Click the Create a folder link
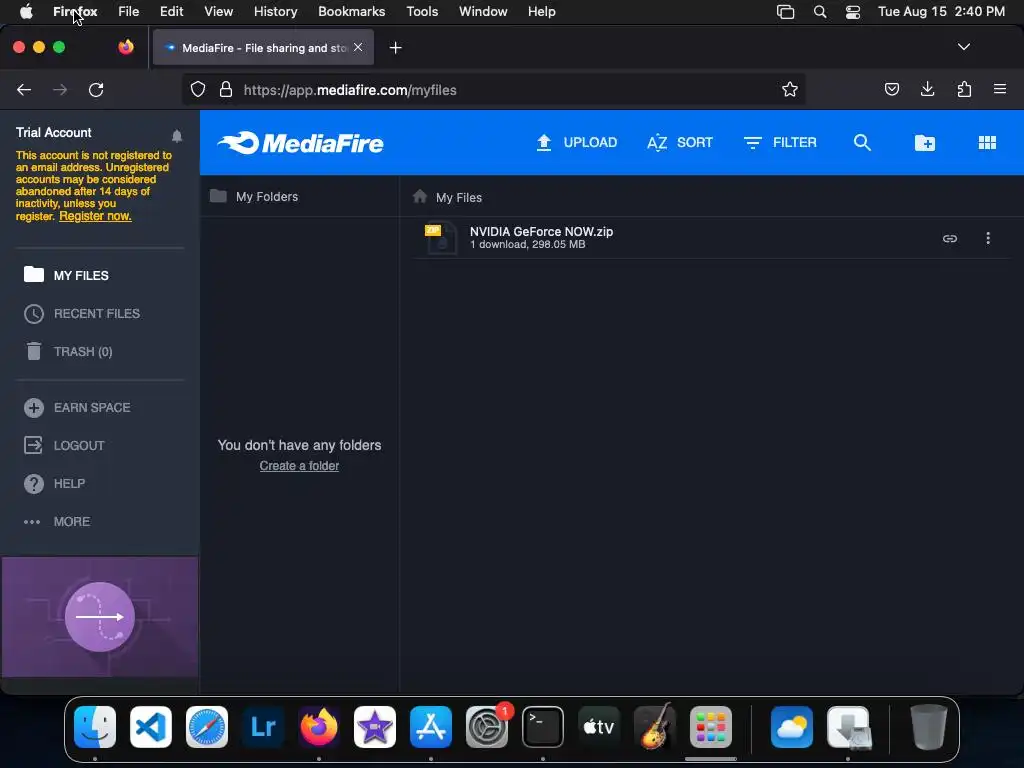Image resolution: width=1024 pixels, height=768 pixels. [299, 466]
